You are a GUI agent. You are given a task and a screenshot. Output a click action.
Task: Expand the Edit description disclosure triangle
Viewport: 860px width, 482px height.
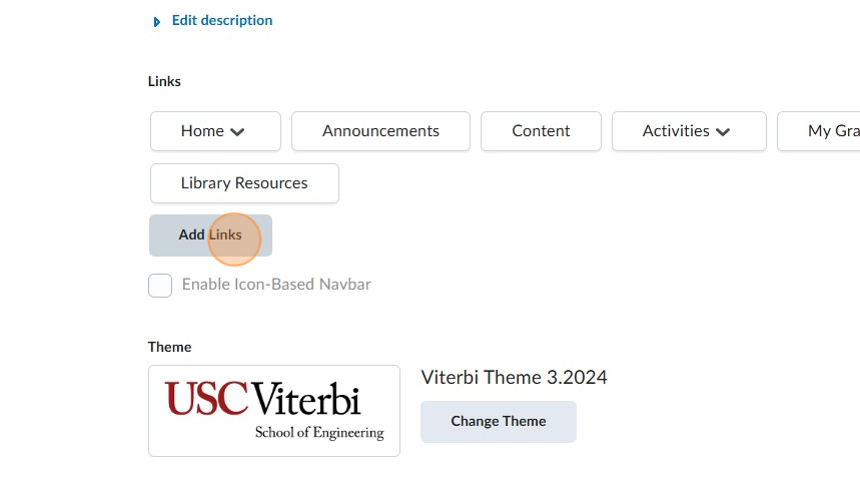coord(157,21)
